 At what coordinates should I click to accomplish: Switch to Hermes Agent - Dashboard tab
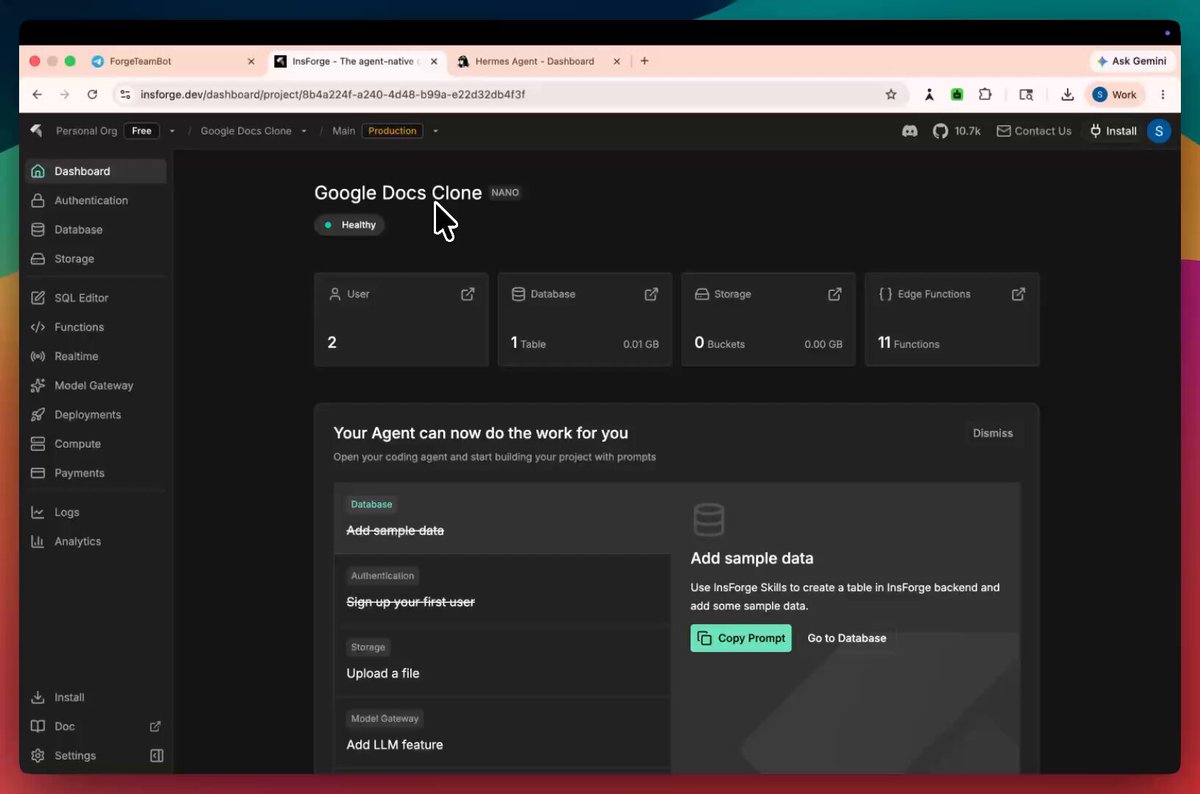coord(534,61)
